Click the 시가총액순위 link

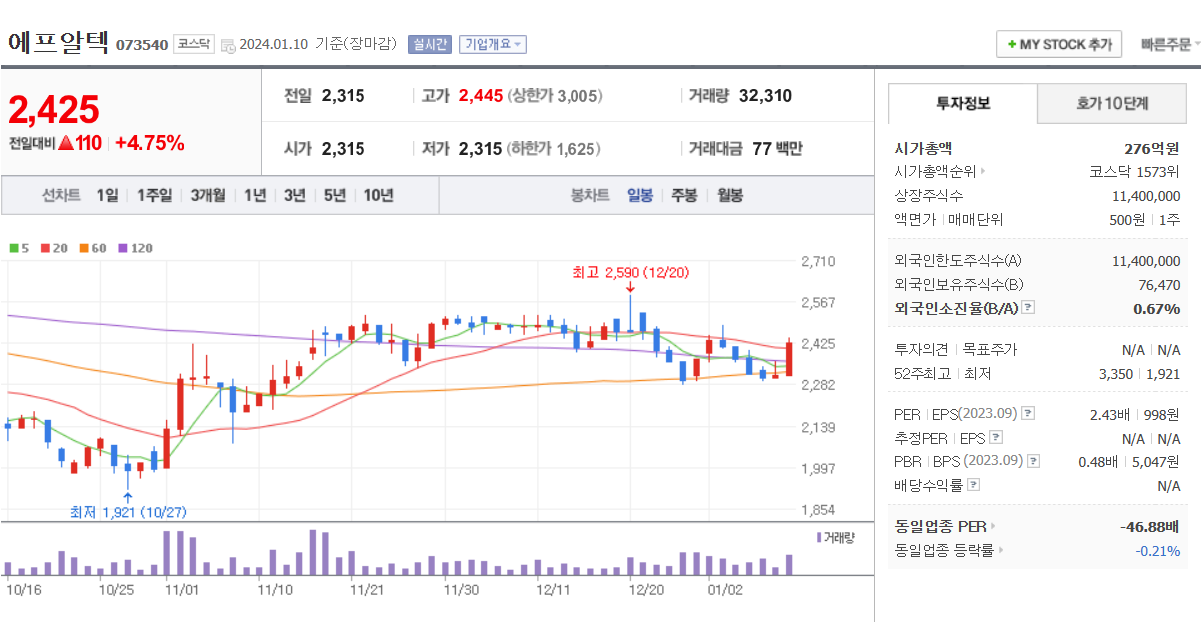point(935,172)
